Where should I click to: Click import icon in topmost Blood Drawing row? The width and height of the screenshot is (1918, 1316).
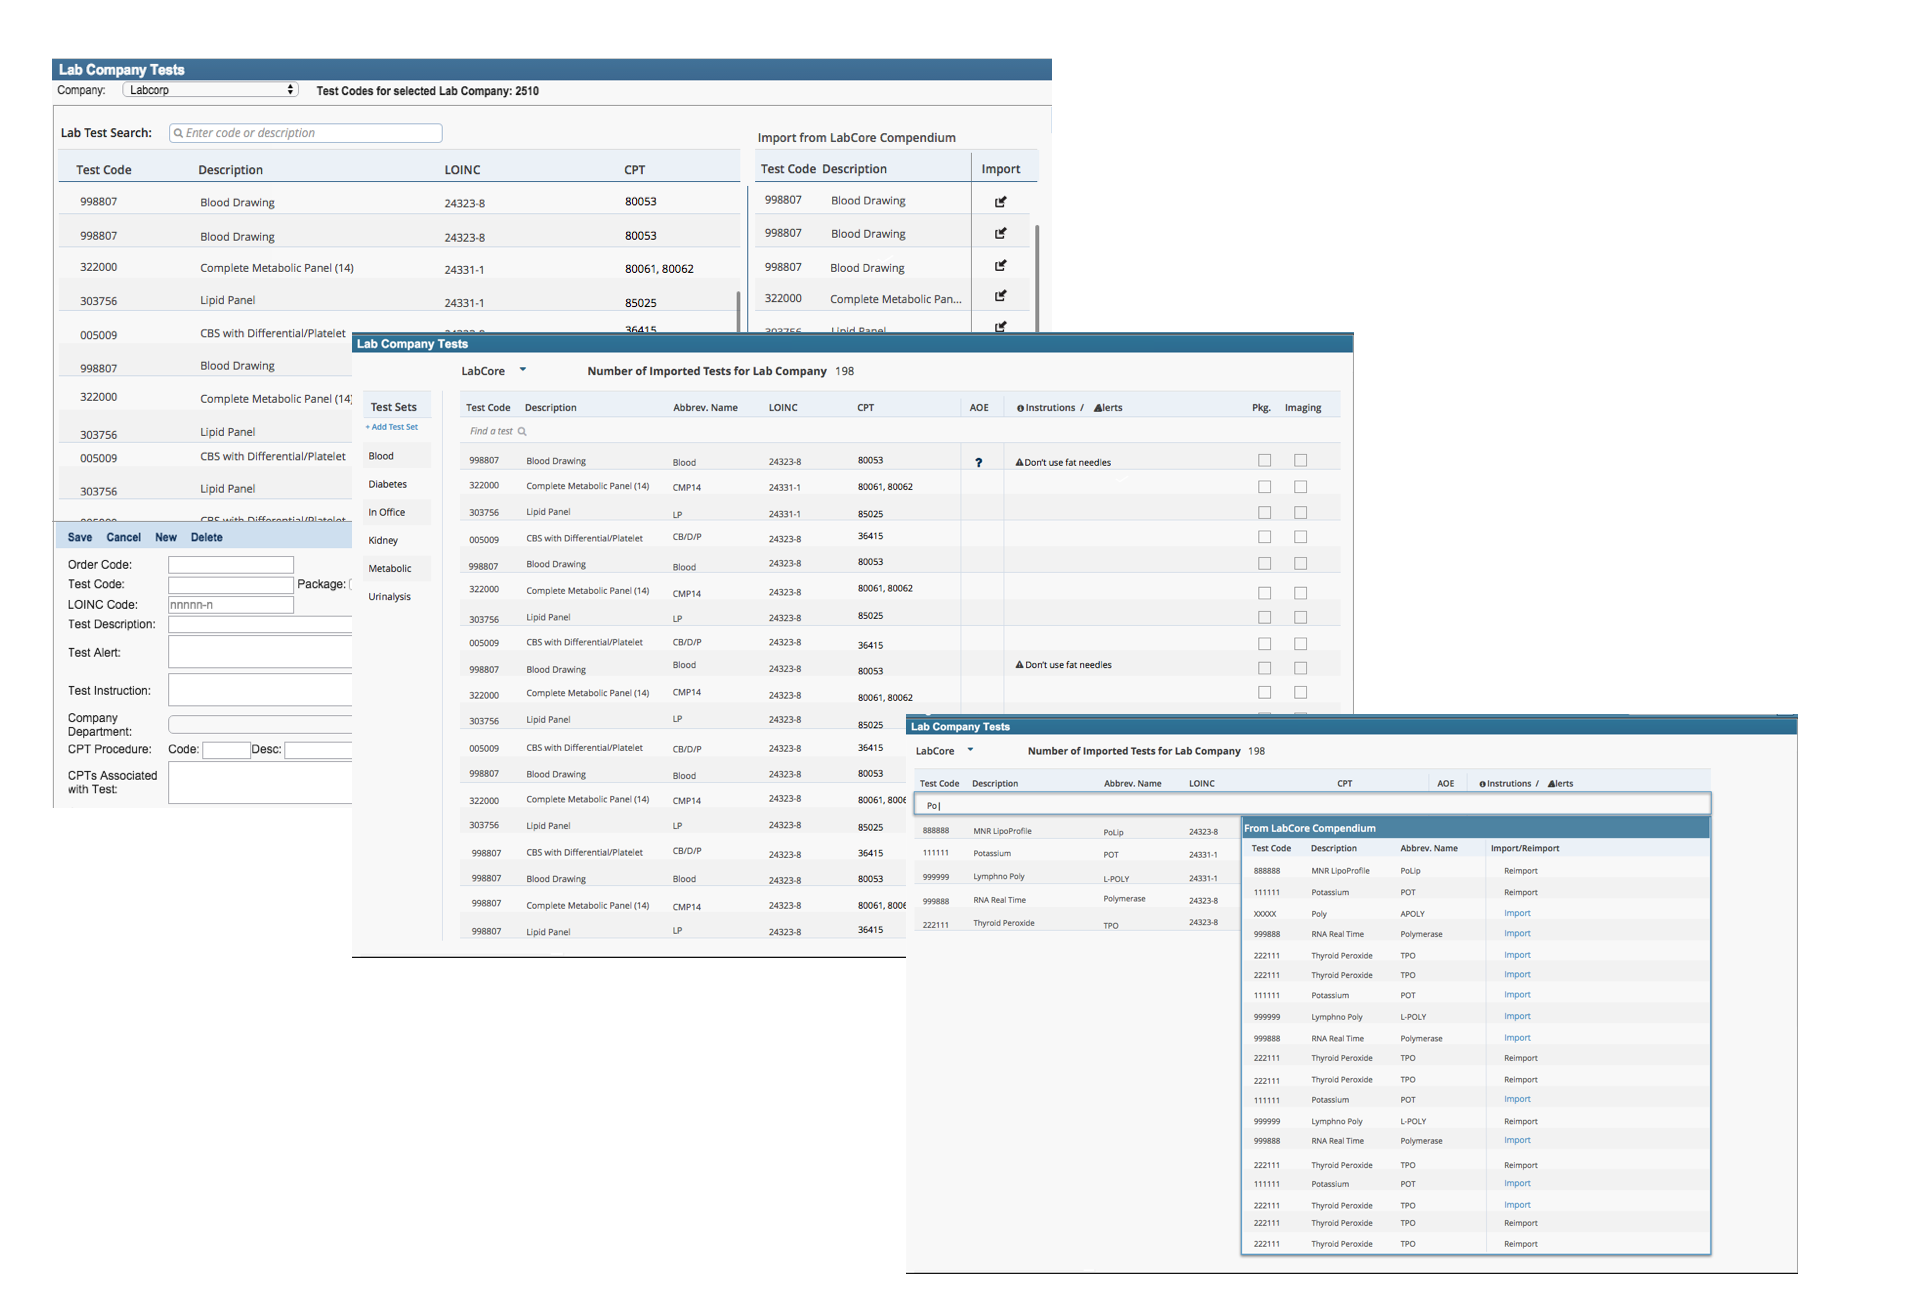point(1000,201)
